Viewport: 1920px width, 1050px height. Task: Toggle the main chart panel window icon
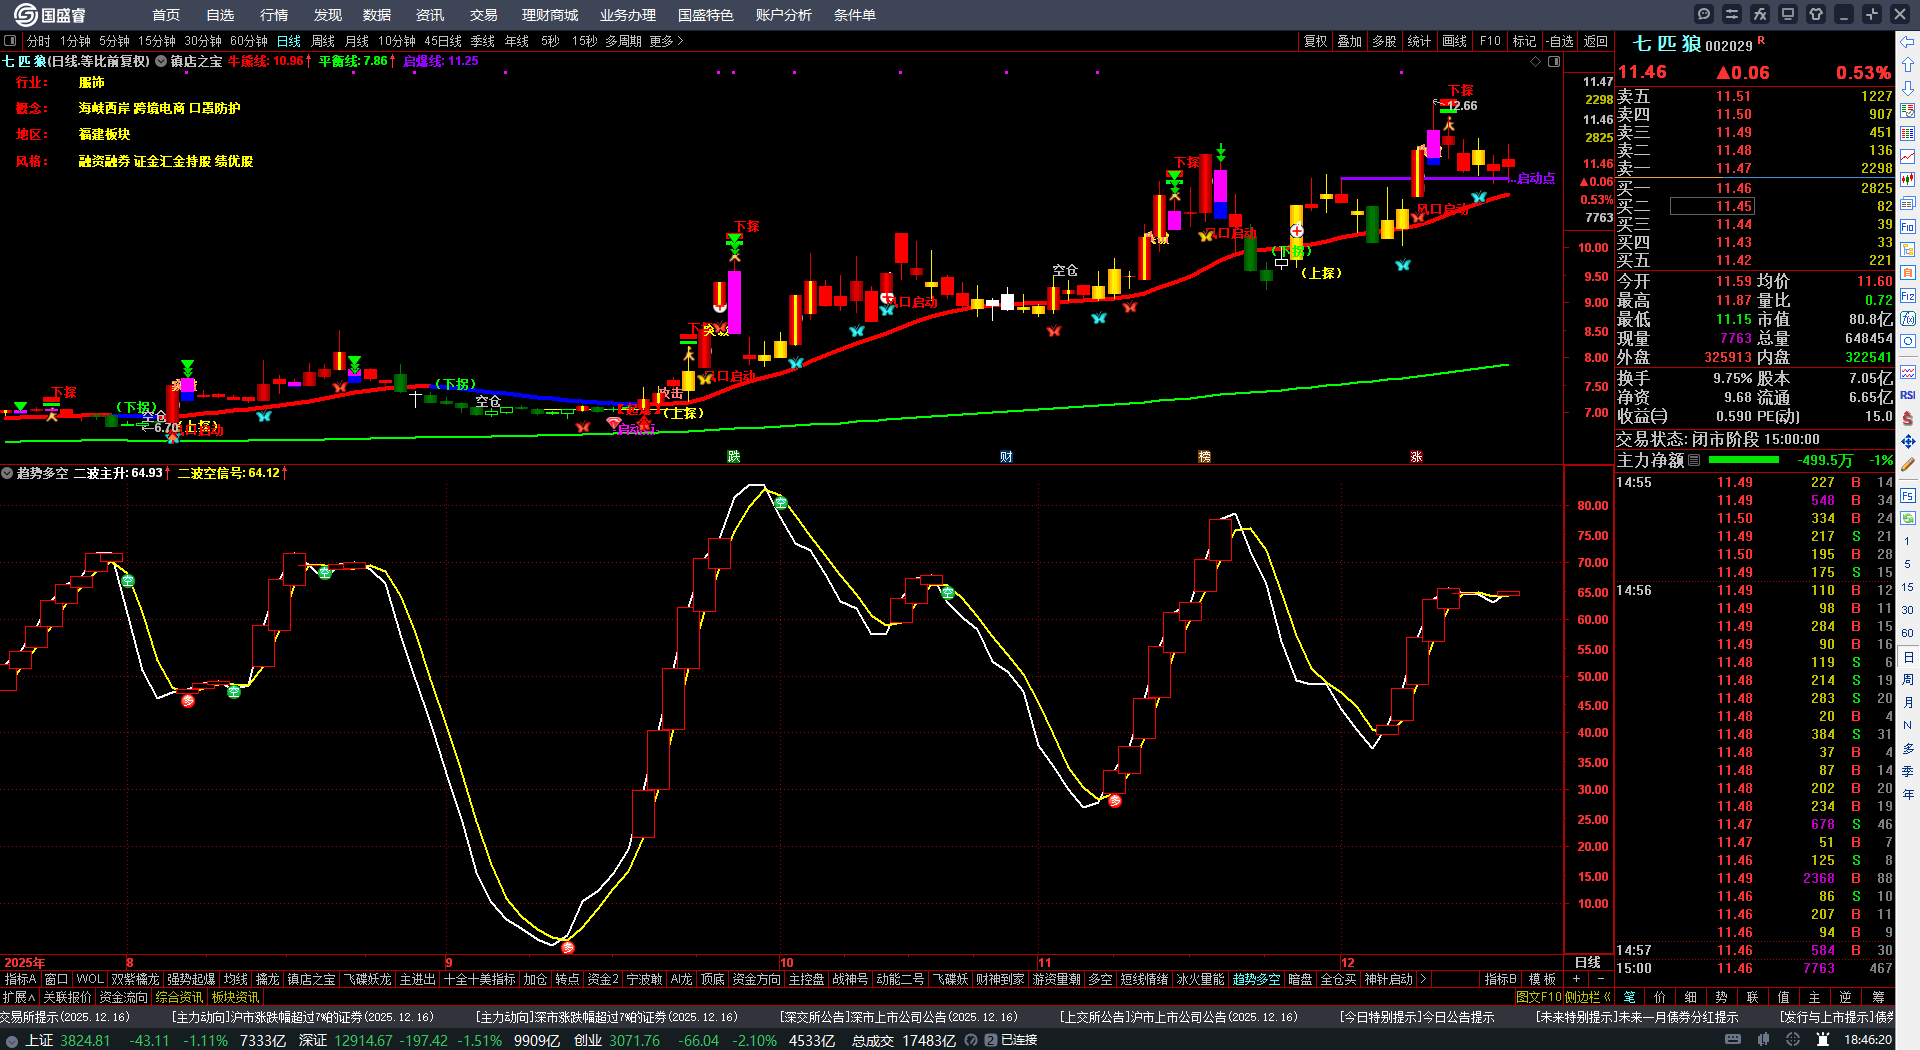click(1554, 62)
